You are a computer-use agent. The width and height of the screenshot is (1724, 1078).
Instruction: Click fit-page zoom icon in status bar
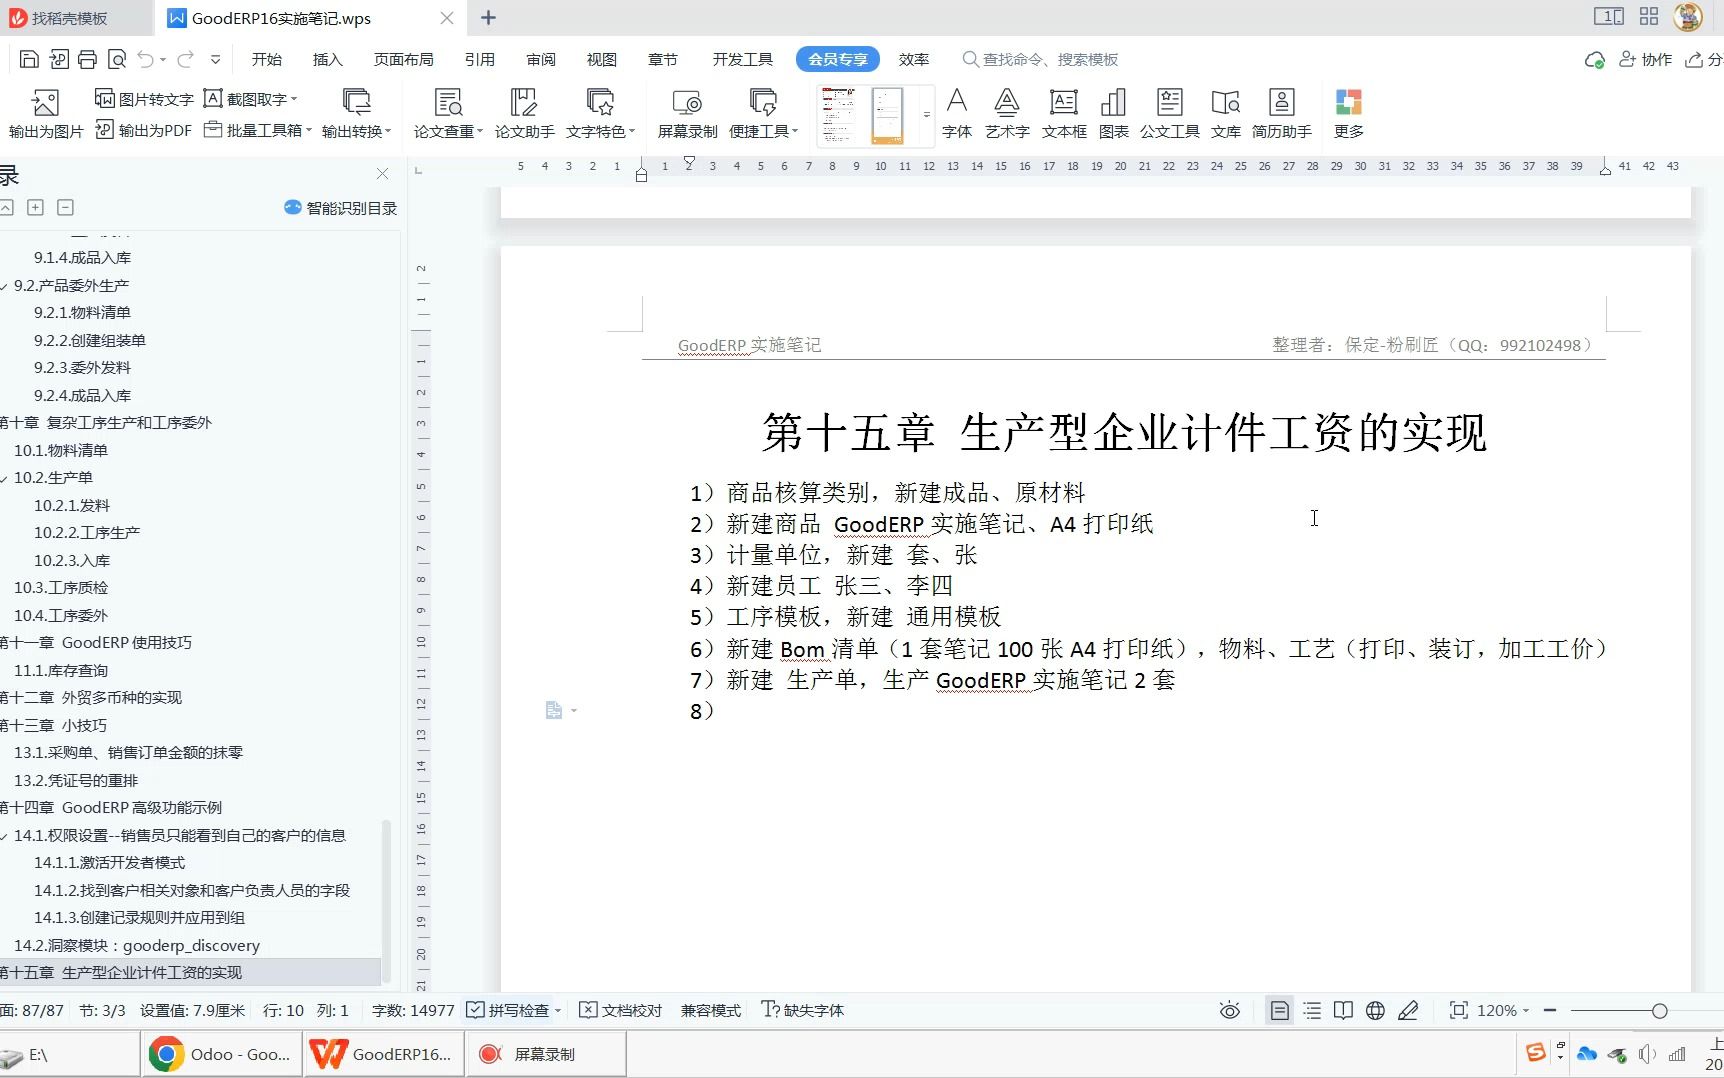click(1459, 1011)
